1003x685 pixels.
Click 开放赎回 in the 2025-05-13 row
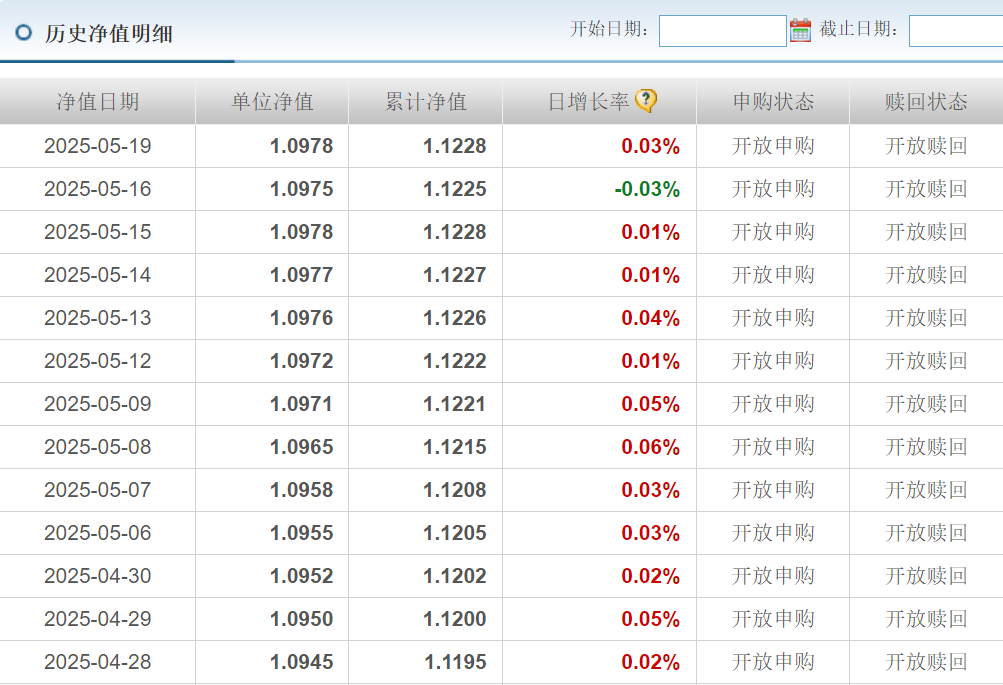click(926, 318)
